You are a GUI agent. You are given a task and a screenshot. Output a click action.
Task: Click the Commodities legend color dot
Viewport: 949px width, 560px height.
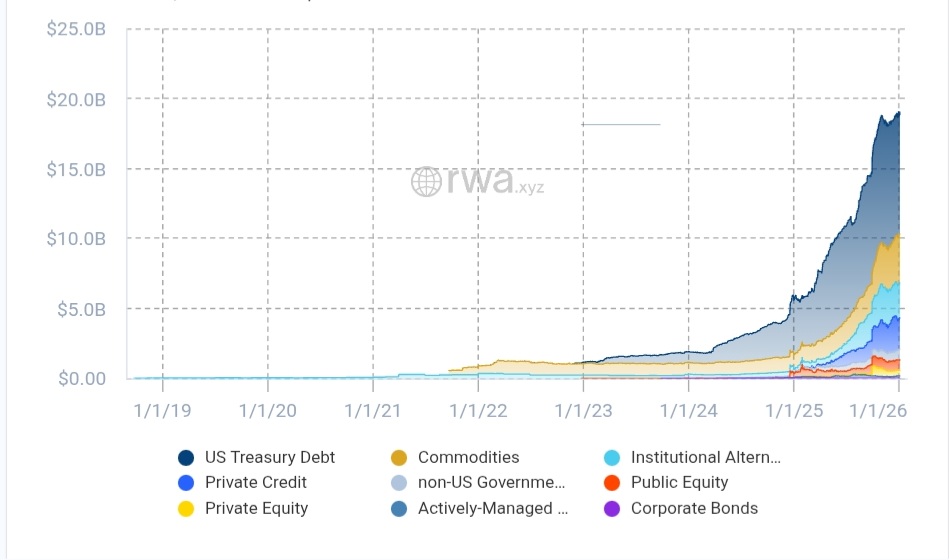click(x=399, y=458)
